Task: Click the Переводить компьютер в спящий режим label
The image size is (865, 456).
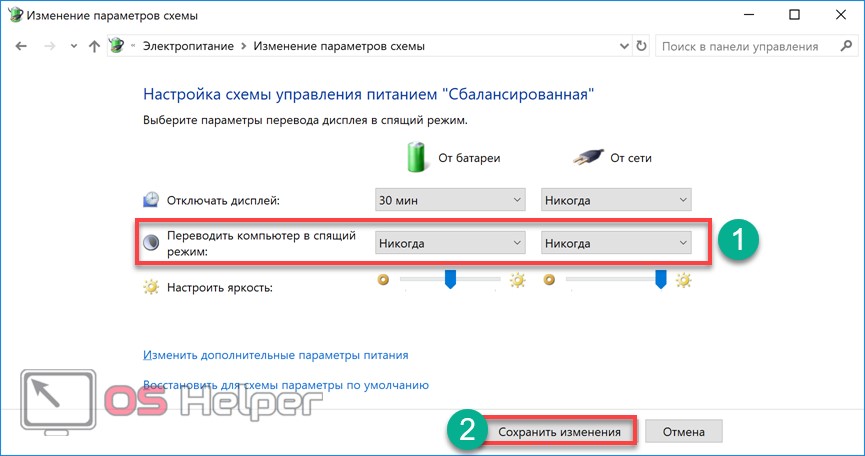Action: (261, 243)
